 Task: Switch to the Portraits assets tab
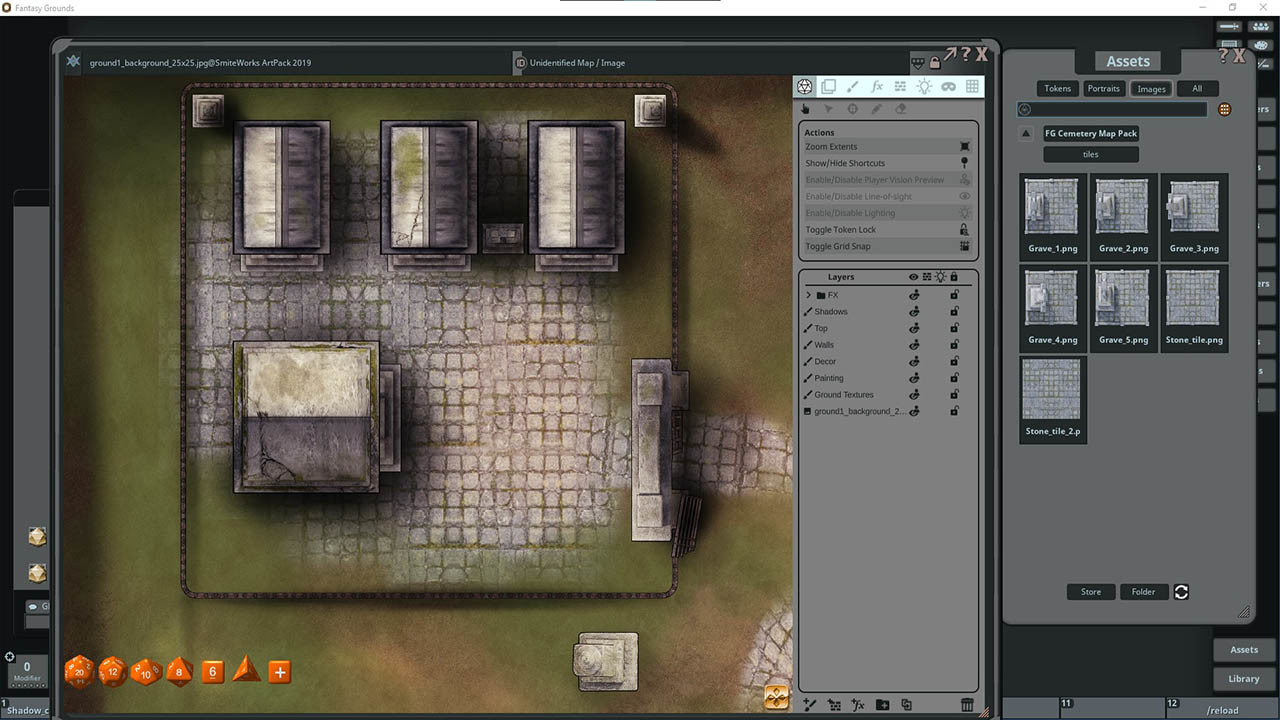tap(1104, 89)
